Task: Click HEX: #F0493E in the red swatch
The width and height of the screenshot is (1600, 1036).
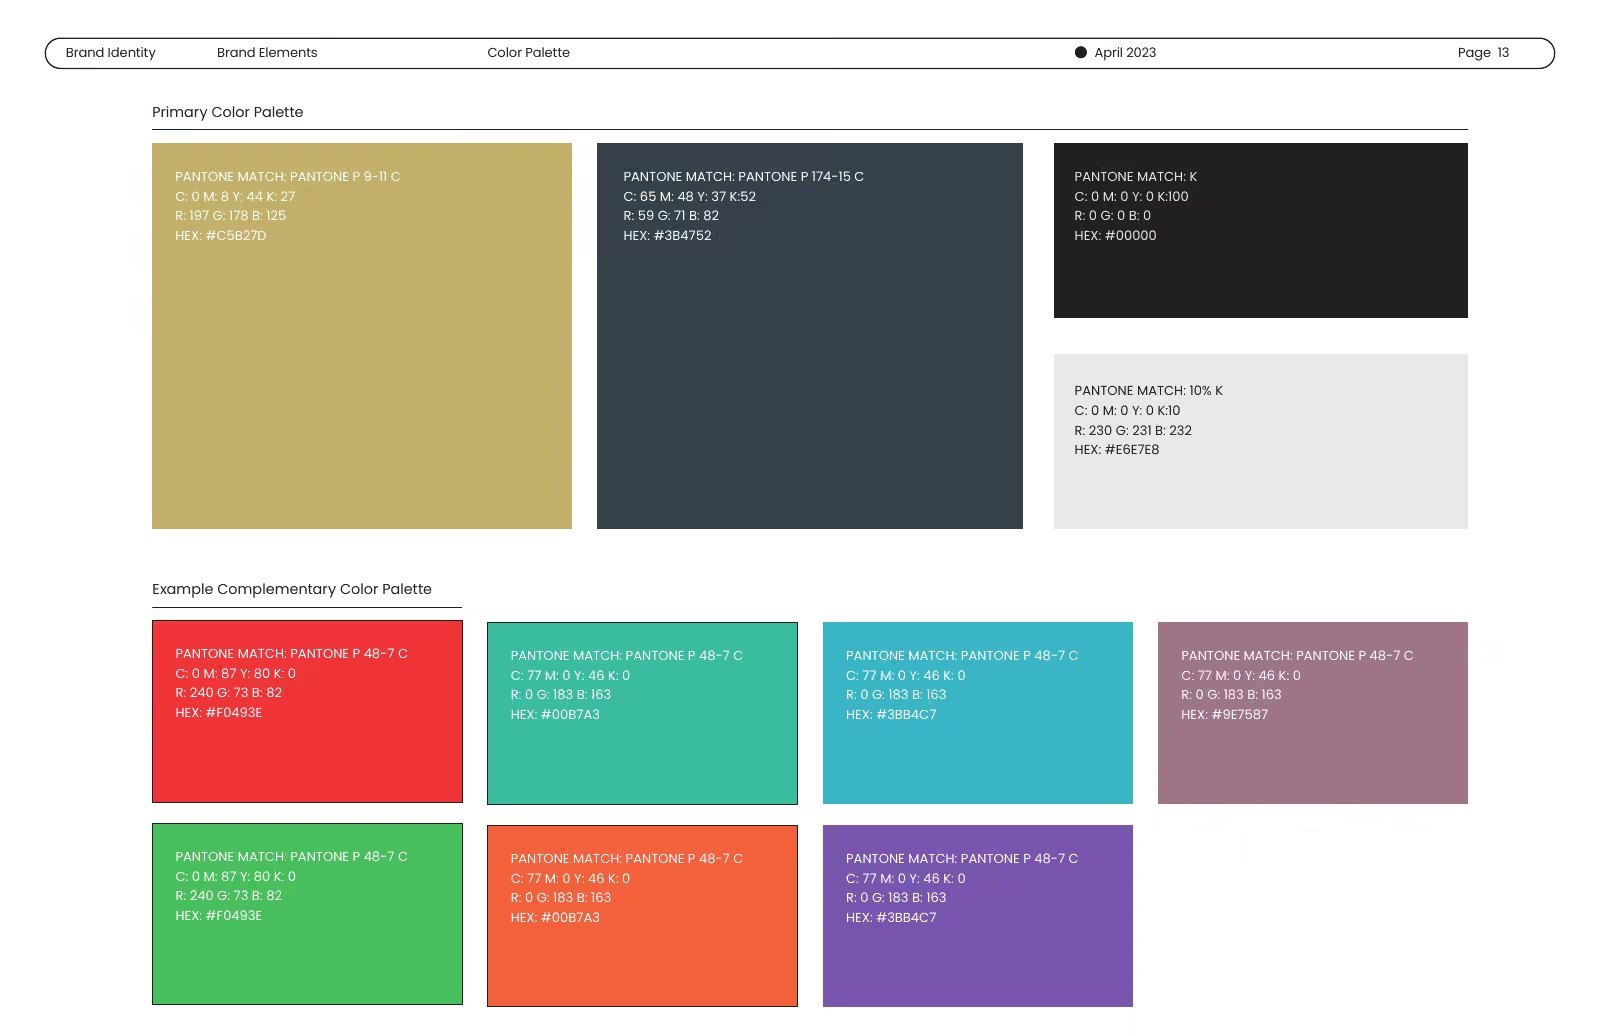Action: click(218, 713)
